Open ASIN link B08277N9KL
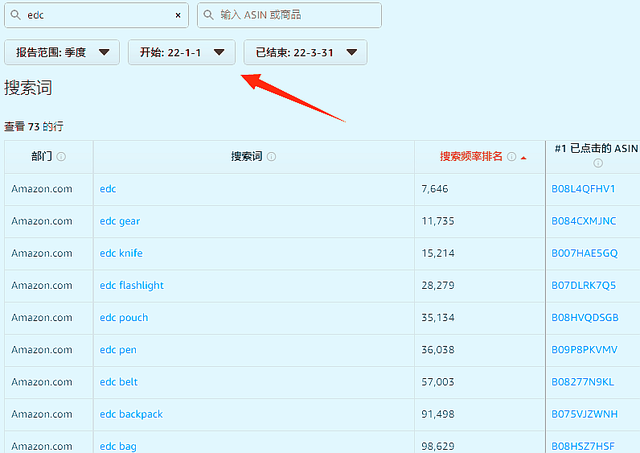 click(582, 382)
